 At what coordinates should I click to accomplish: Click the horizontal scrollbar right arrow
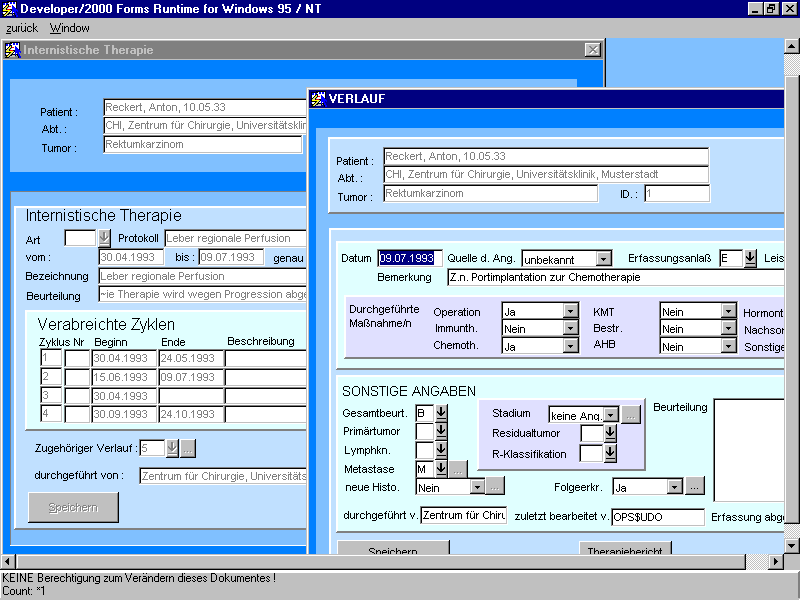(776, 562)
